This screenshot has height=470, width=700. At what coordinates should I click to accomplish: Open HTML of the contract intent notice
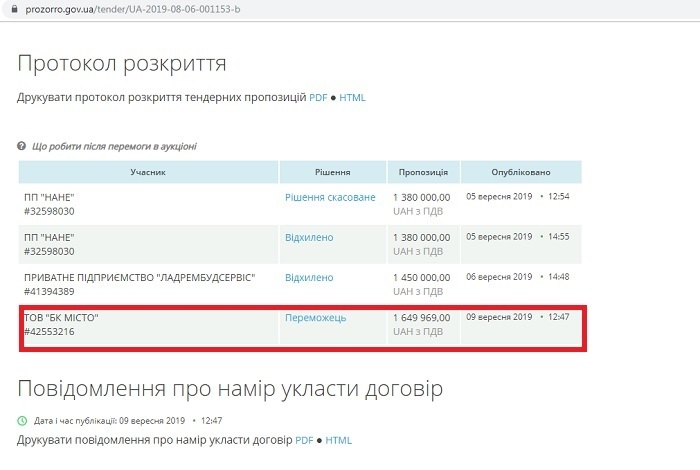[338, 440]
